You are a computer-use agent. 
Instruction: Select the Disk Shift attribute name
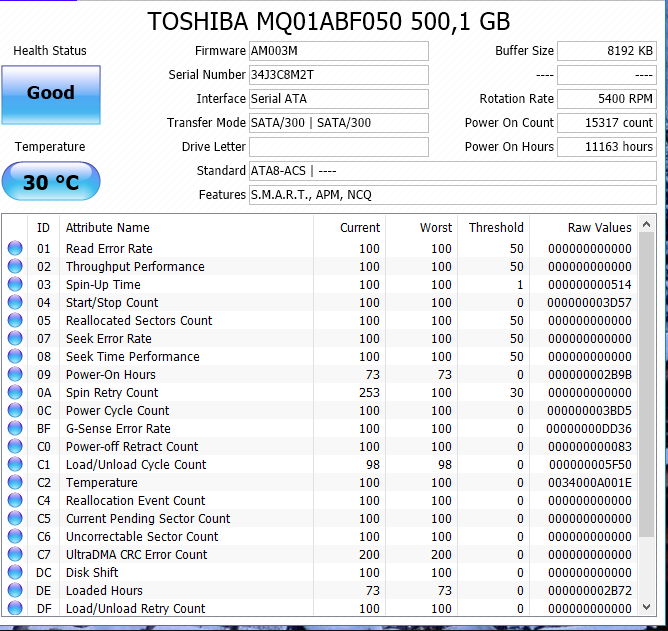click(x=92, y=572)
